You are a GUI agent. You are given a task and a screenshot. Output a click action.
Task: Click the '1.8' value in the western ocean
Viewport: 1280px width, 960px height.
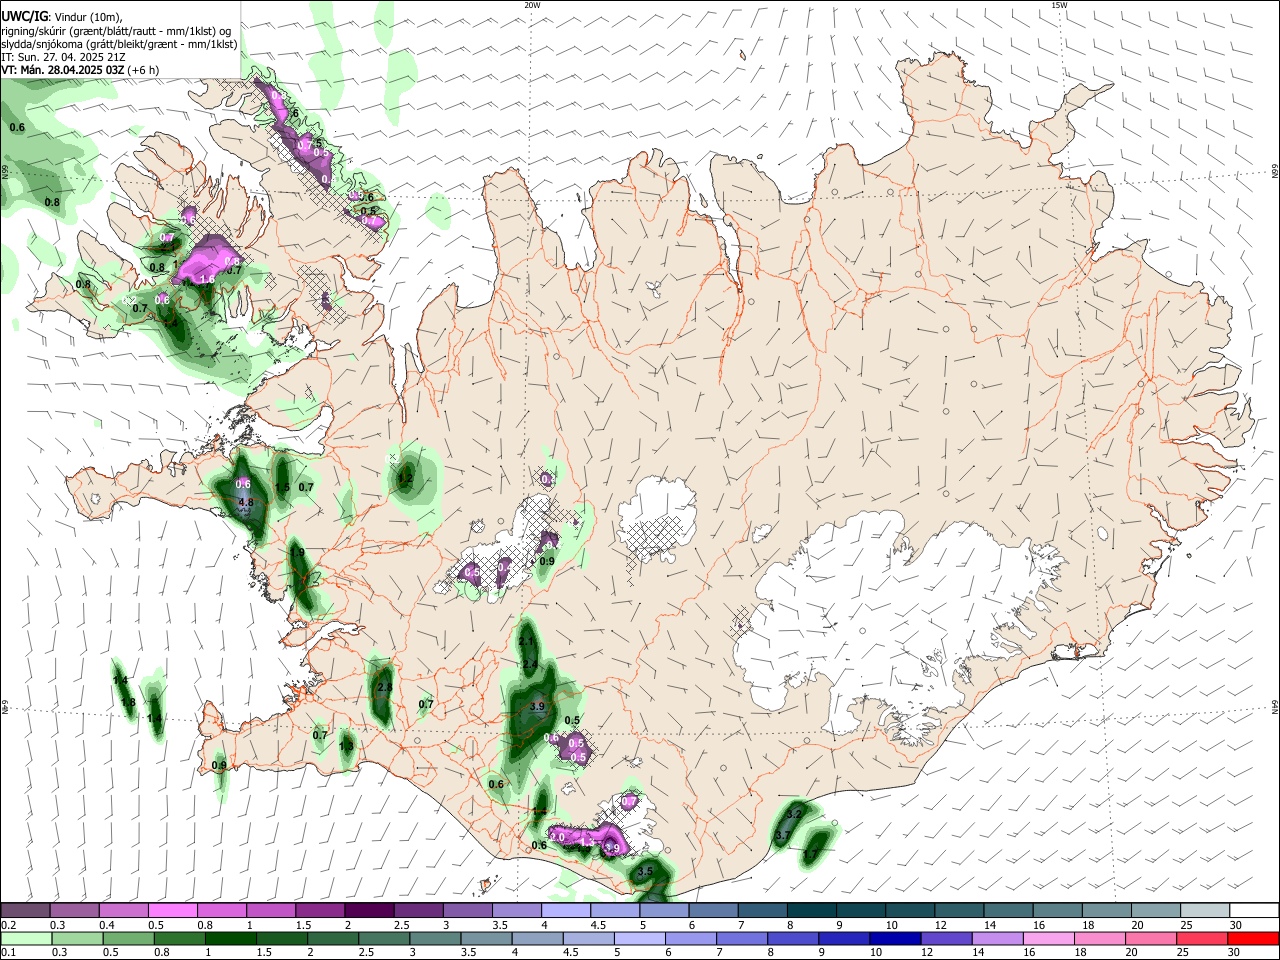tap(128, 703)
